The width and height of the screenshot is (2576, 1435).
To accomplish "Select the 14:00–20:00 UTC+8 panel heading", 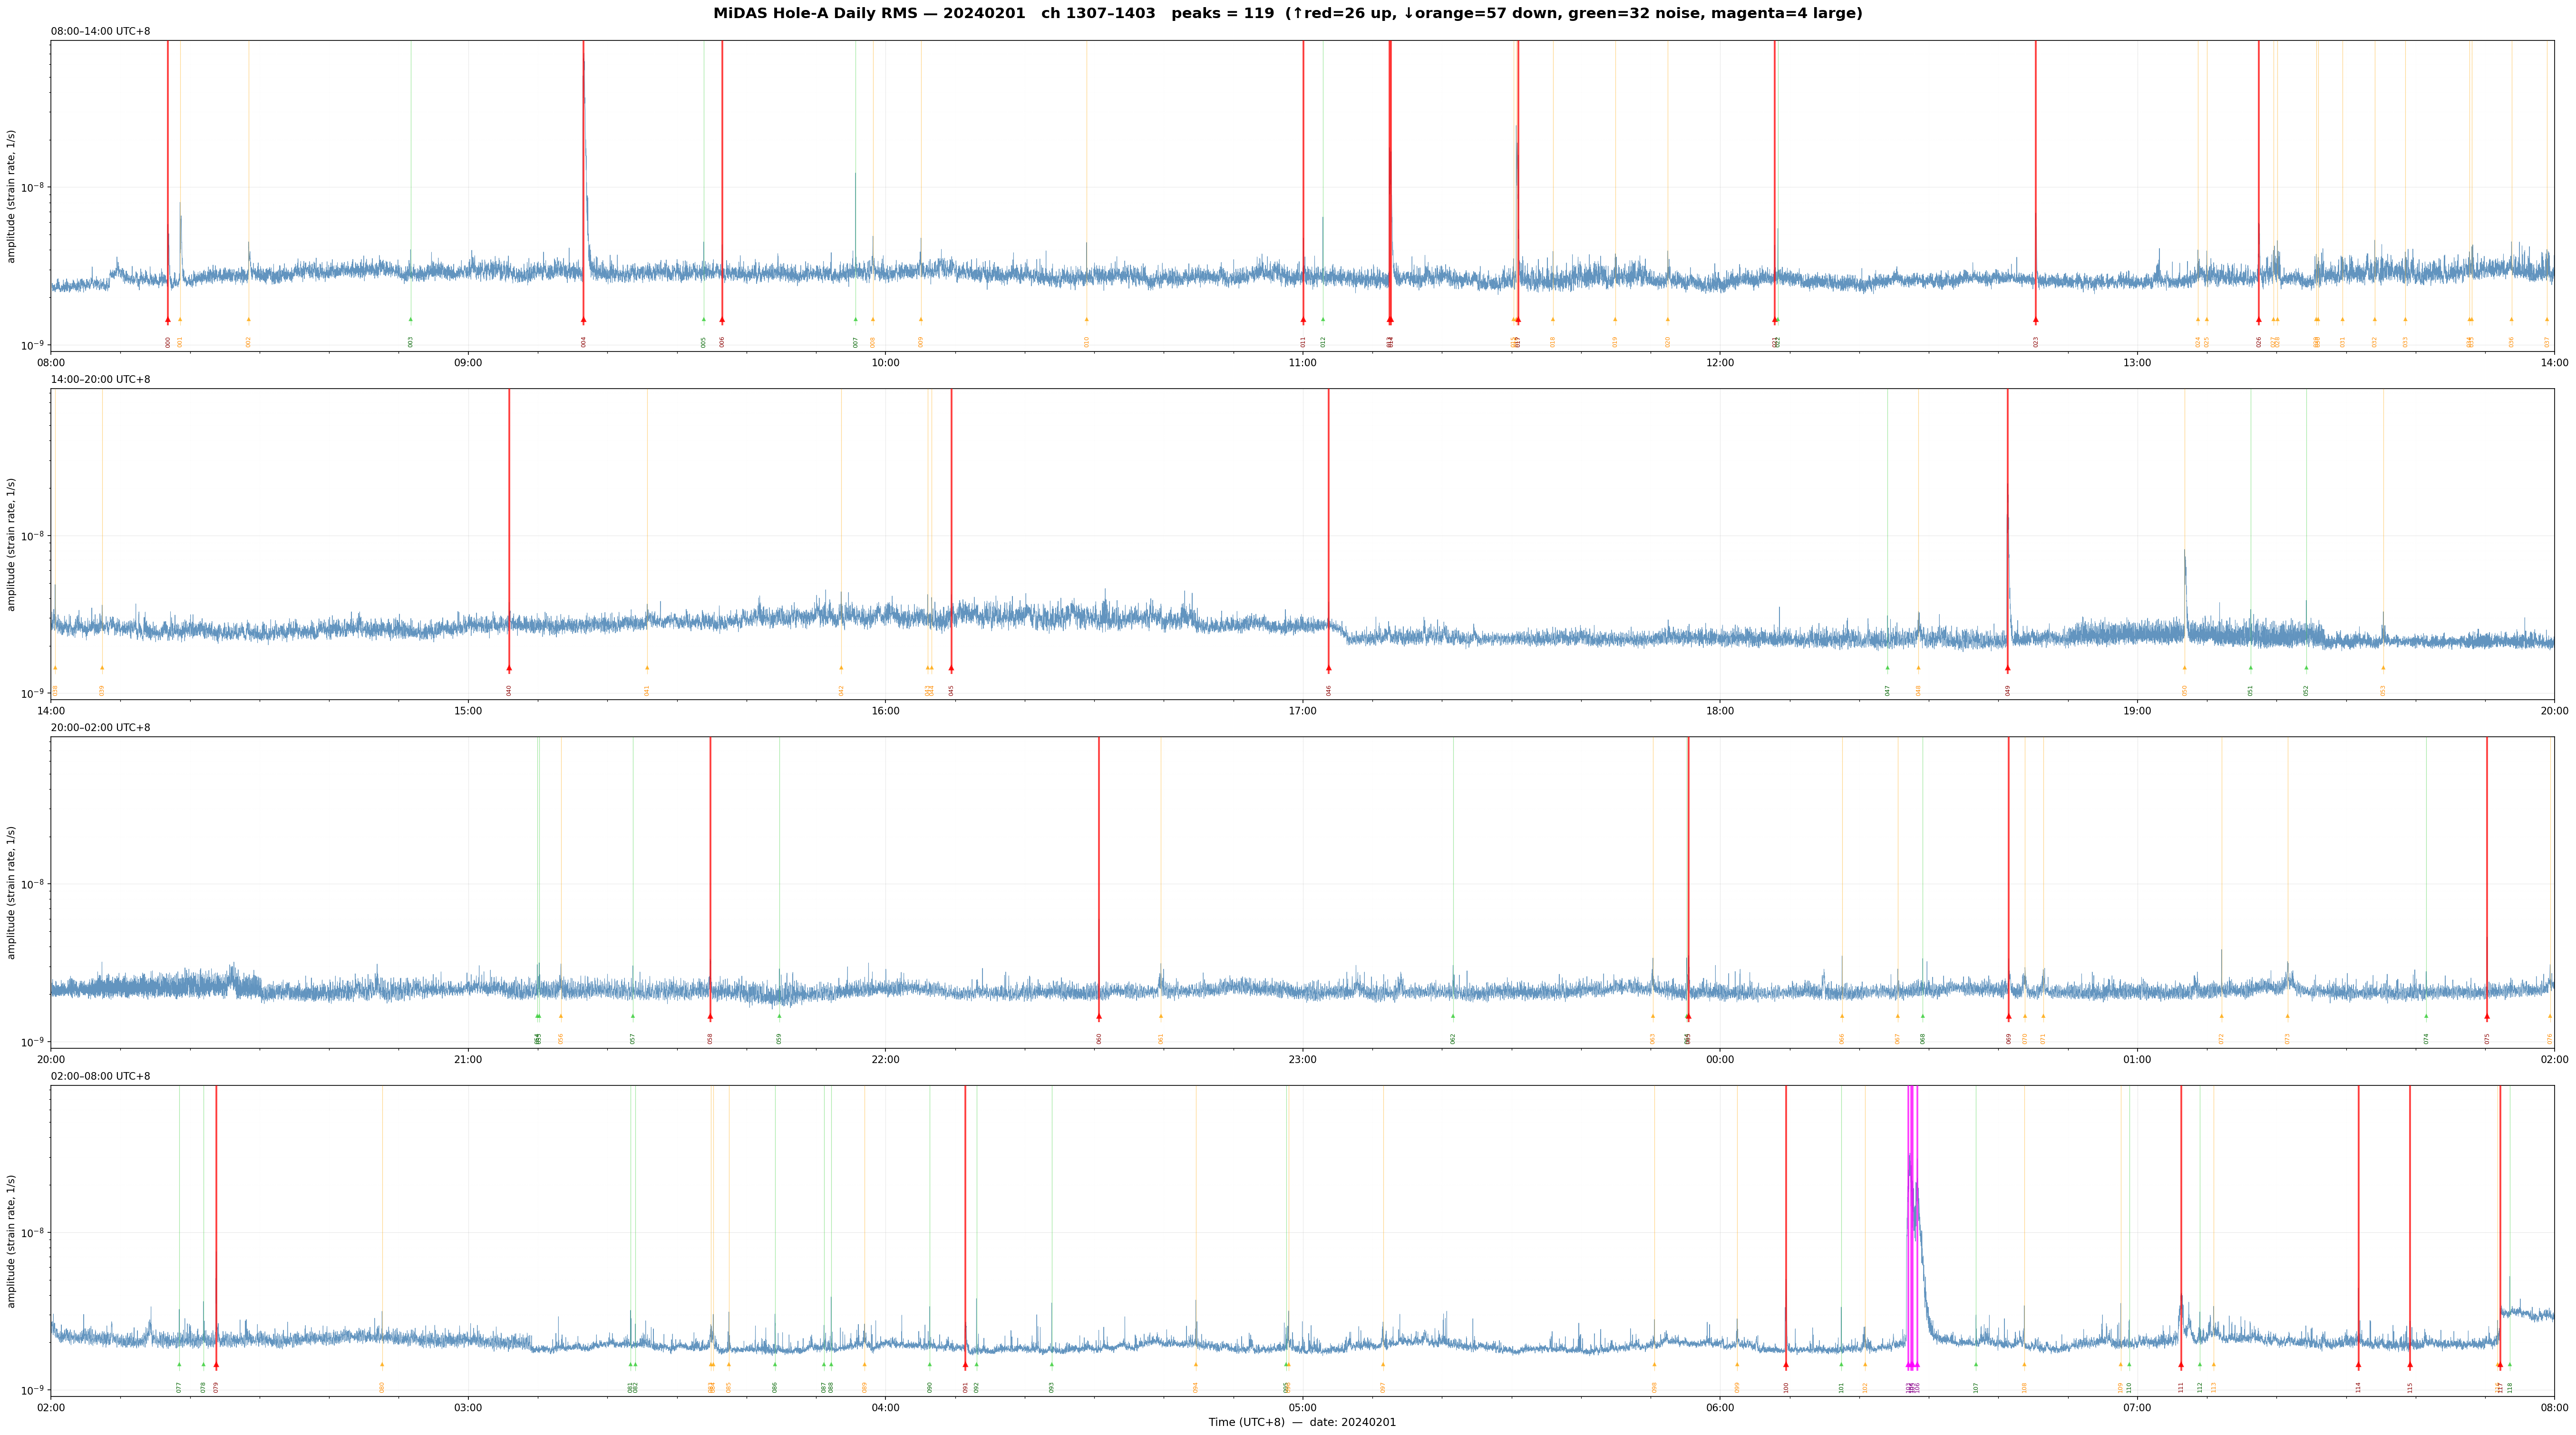I will pos(101,380).
